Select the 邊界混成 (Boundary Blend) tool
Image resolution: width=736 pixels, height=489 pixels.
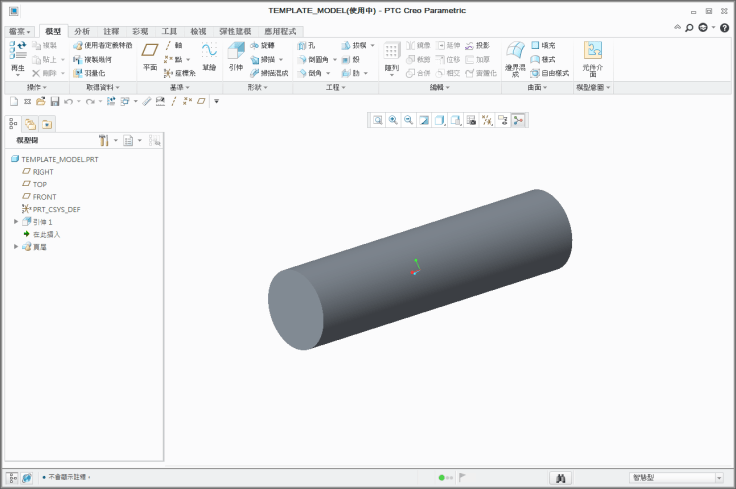pos(515,56)
